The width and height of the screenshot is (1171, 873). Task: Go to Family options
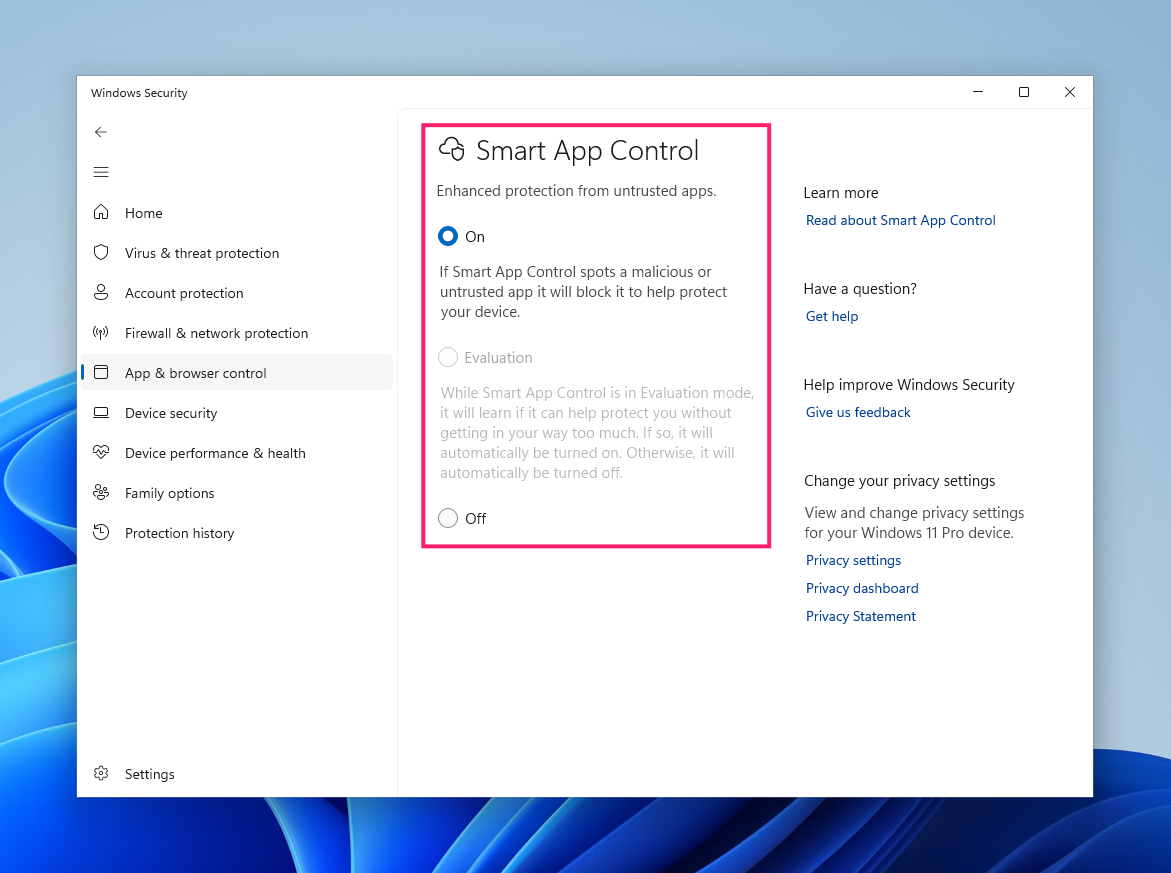pos(237,493)
